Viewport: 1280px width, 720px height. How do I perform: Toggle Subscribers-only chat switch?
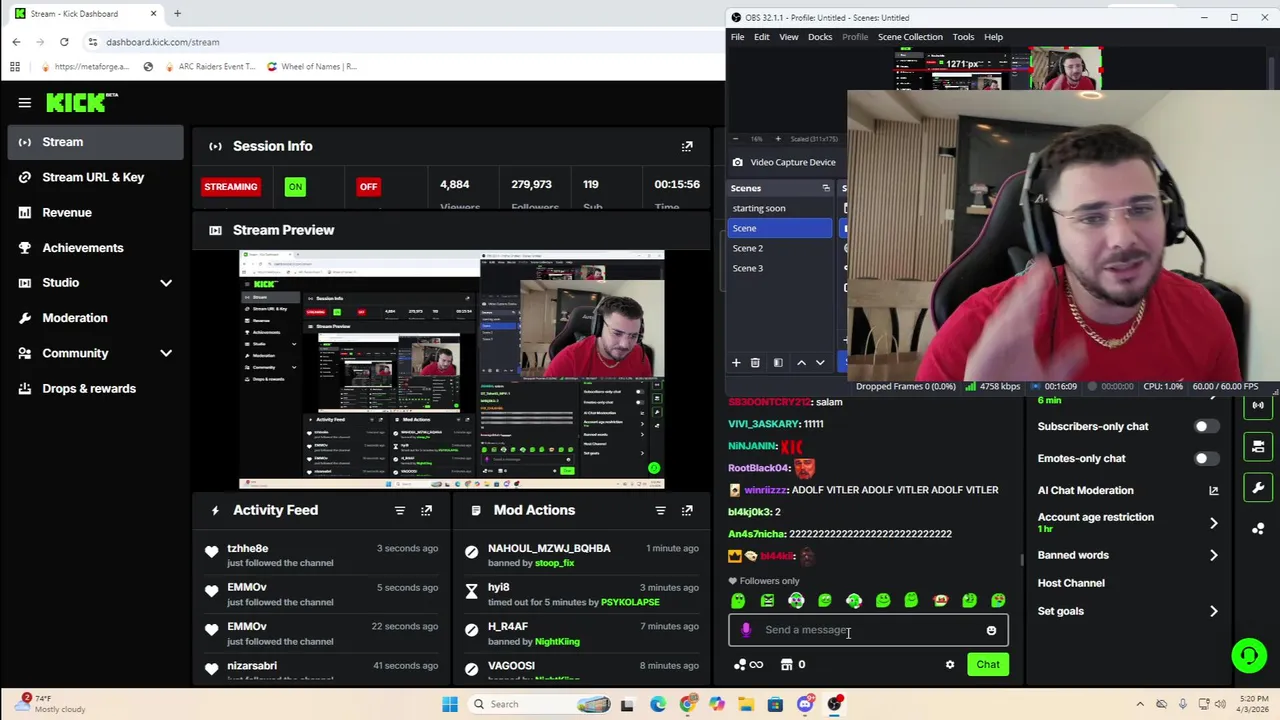[x=1207, y=426]
